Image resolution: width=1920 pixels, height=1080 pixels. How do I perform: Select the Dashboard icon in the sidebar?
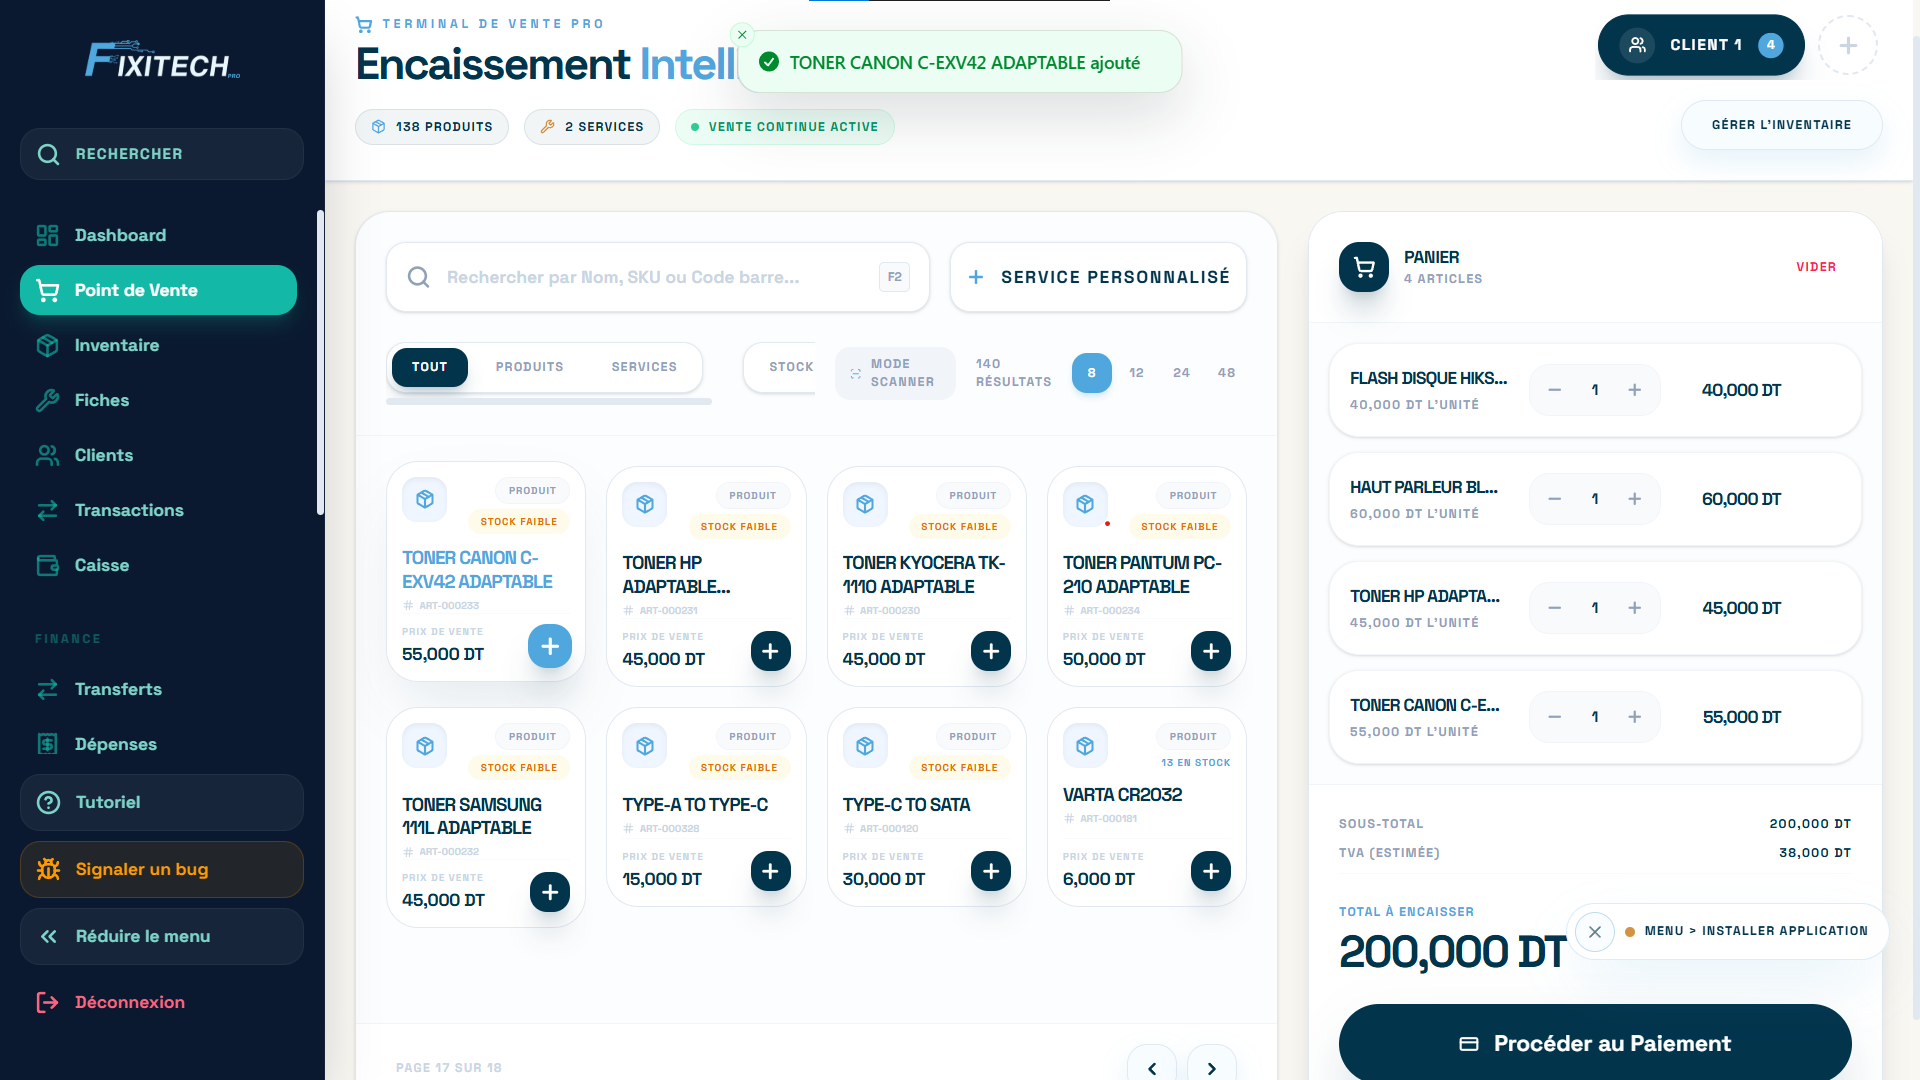(46, 235)
